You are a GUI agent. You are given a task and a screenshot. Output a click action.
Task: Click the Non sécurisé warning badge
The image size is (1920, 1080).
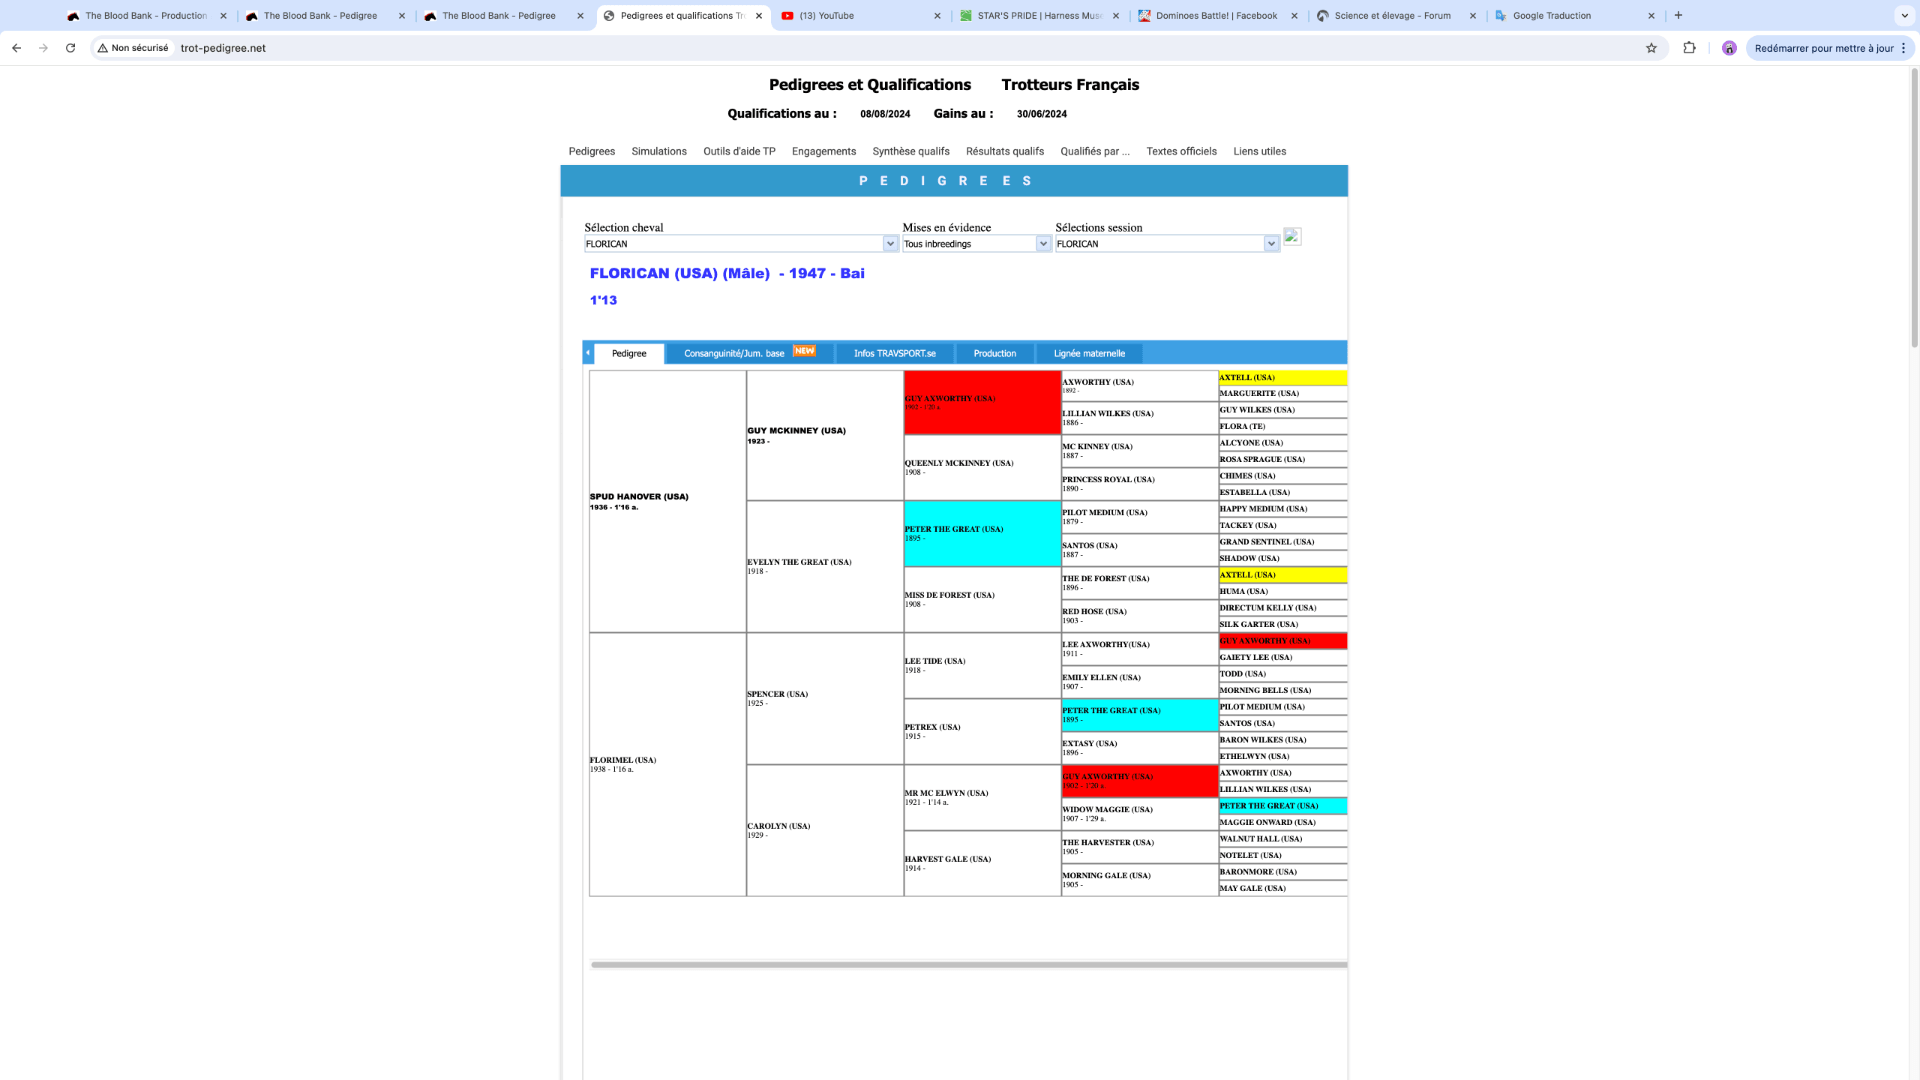pyautogui.click(x=133, y=48)
